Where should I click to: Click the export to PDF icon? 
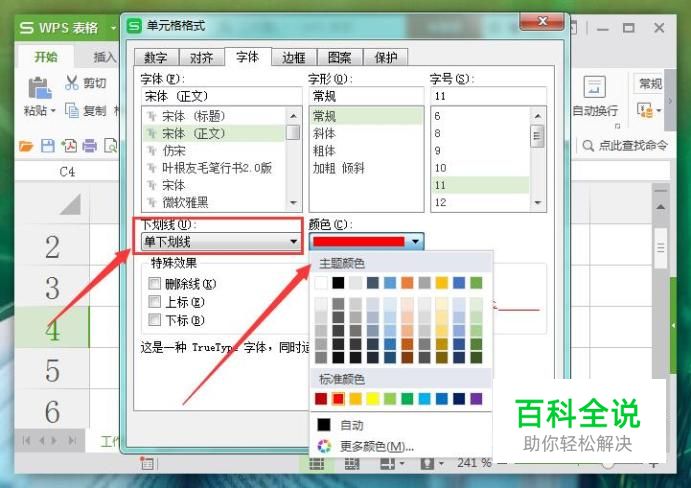point(69,145)
